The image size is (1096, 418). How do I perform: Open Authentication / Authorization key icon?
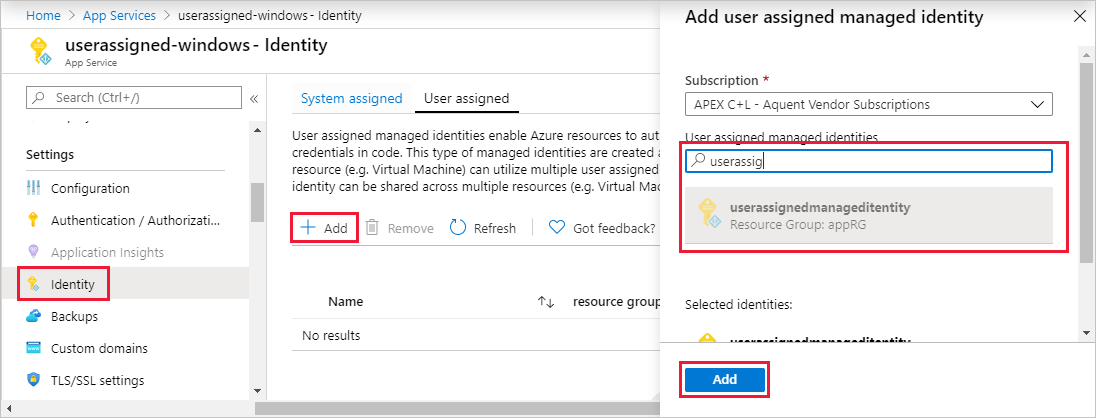click(33, 220)
